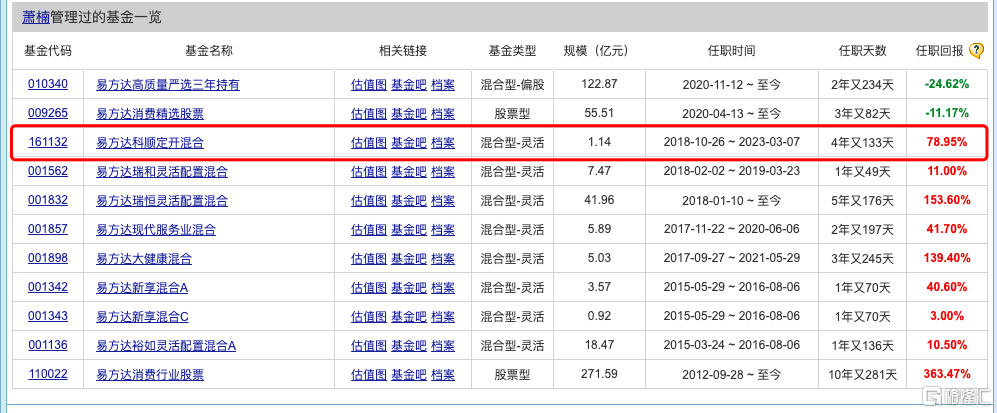The height and width of the screenshot is (413, 997).
Task: Open fund code 001857 link
Action: pyautogui.click(x=48, y=229)
